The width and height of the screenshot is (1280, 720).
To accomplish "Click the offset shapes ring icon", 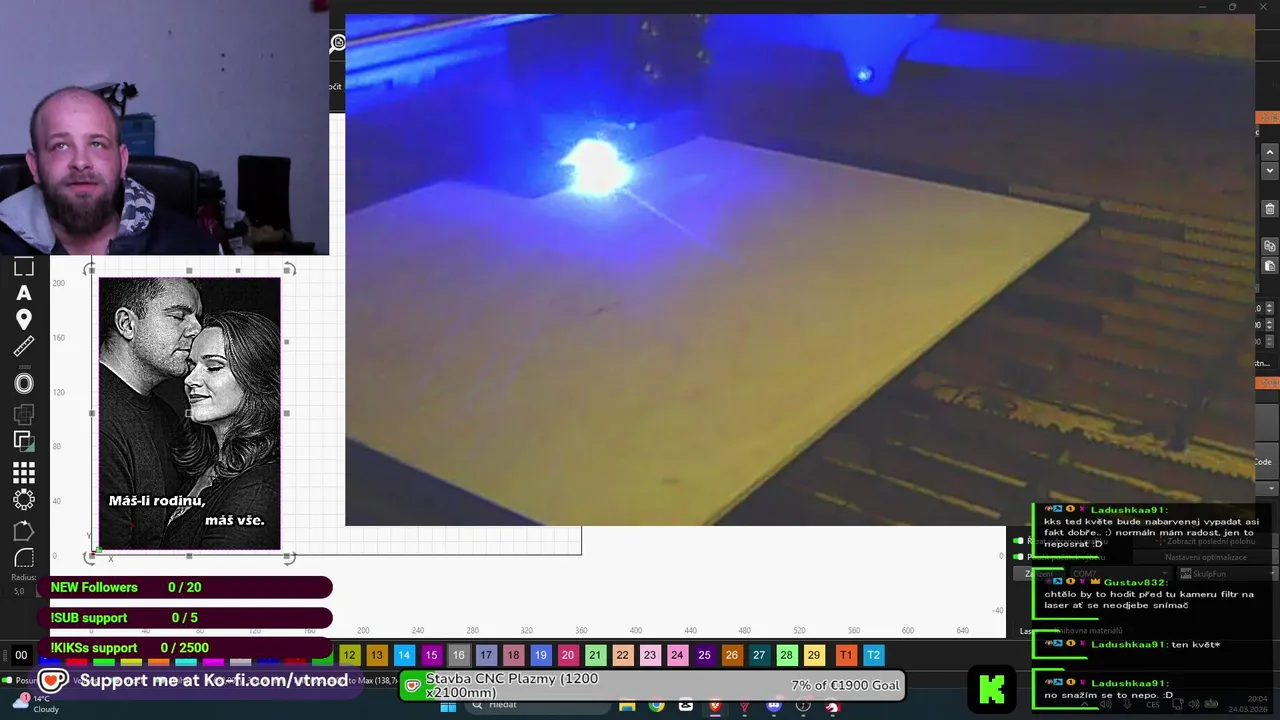I will coord(23,384).
